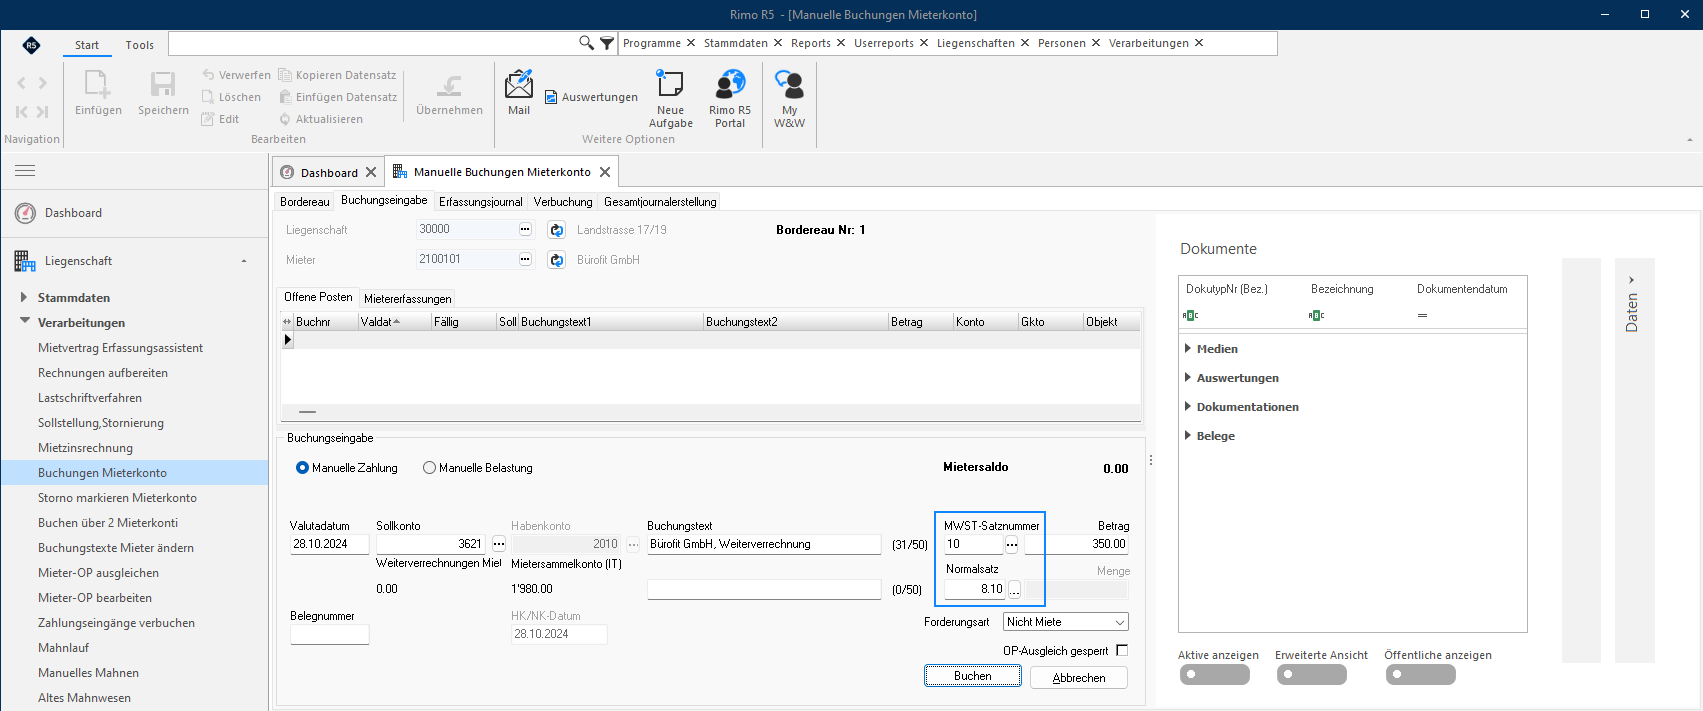The width and height of the screenshot is (1703, 711).
Task: Click Belegnummer input field
Action: (x=329, y=634)
